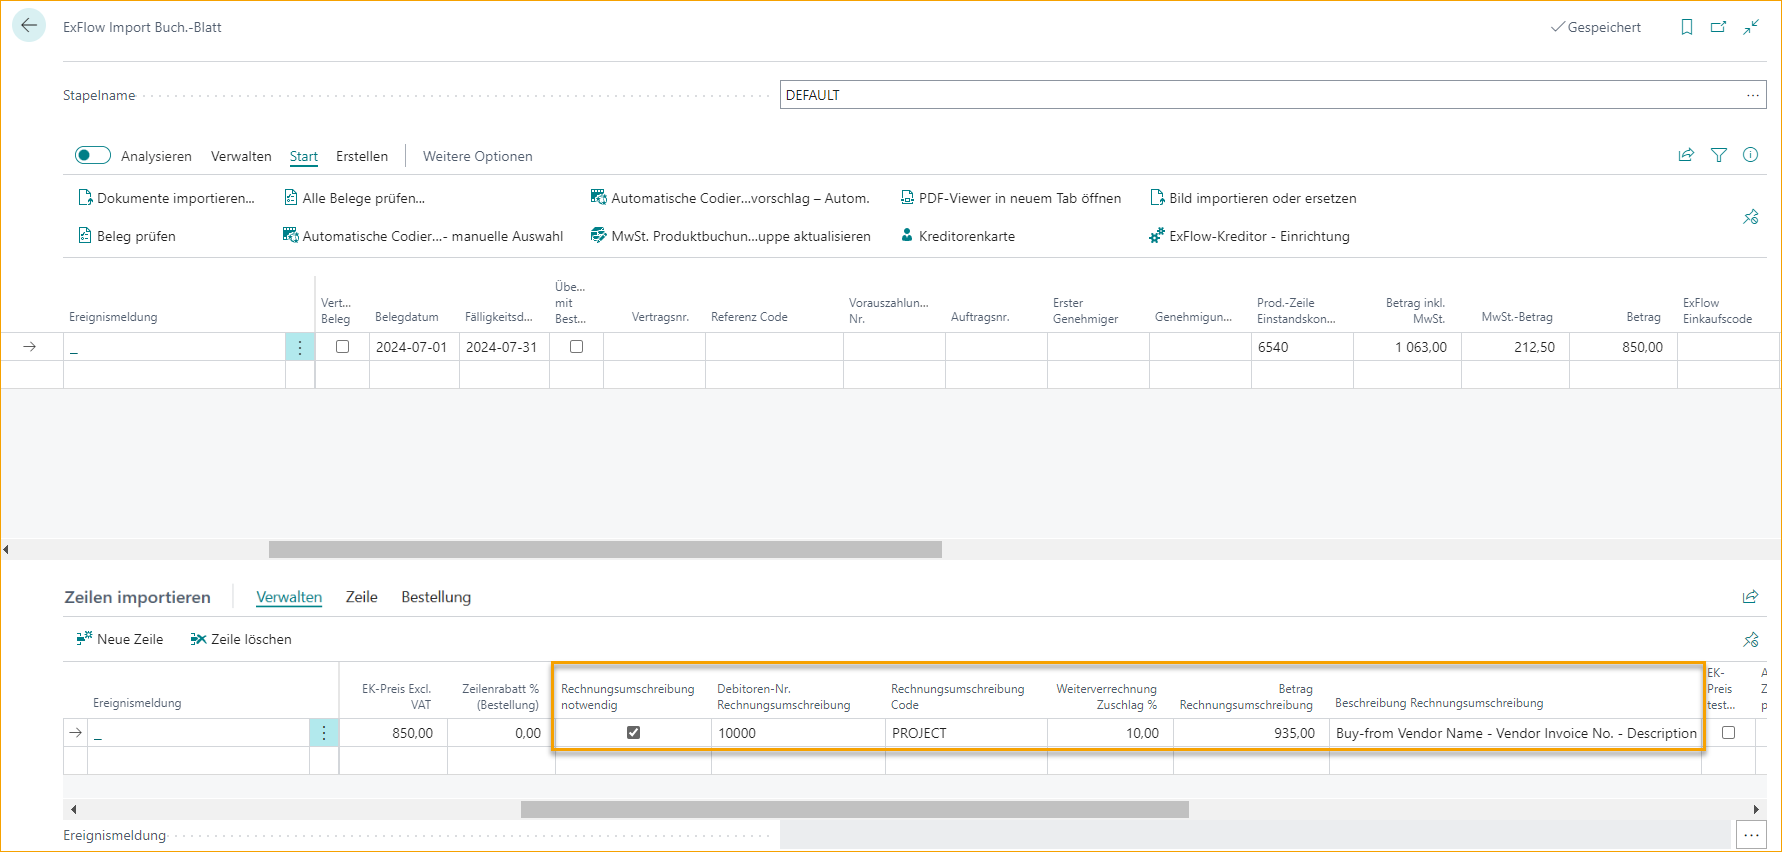Open the Erstellen menu
1782x852 pixels.
click(x=362, y=156)
